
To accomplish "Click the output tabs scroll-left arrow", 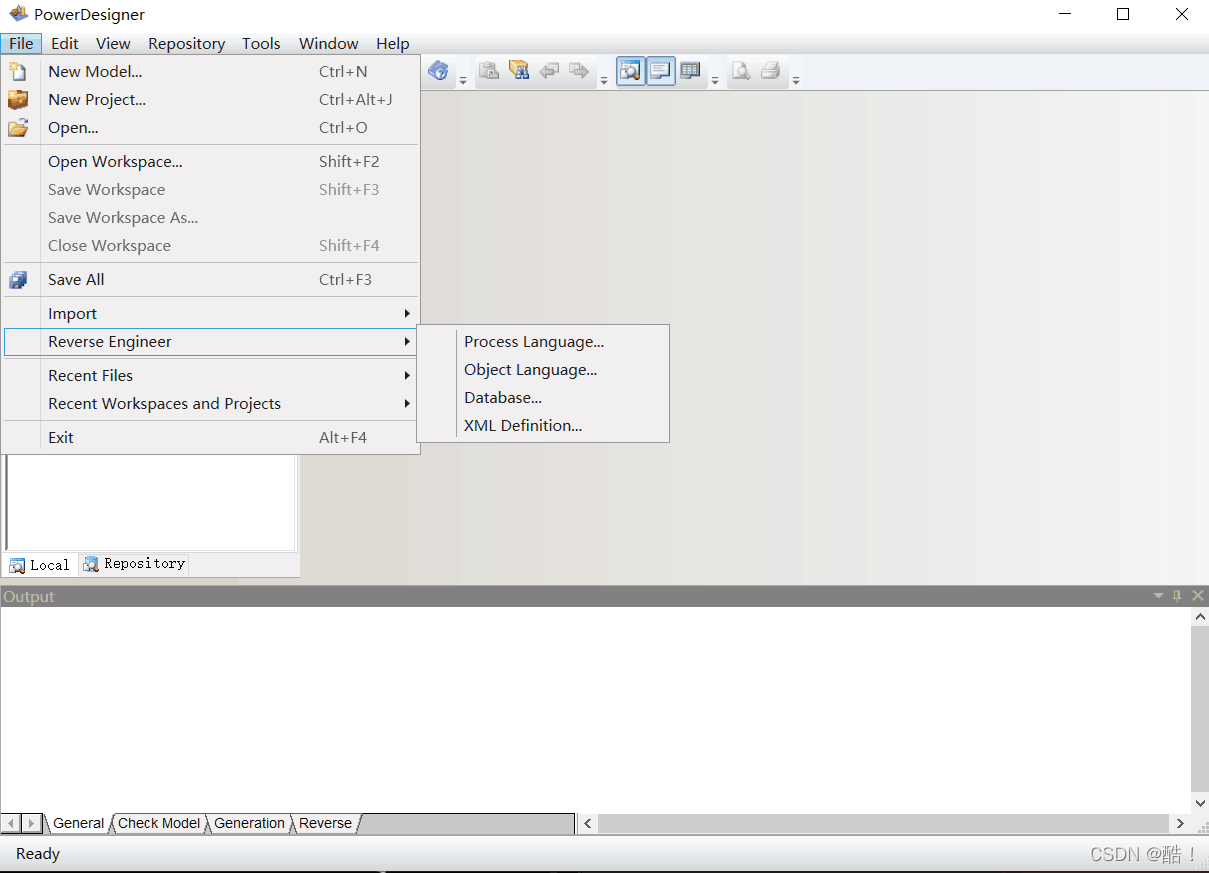I will pyautogui.click(x=12, y=823).
